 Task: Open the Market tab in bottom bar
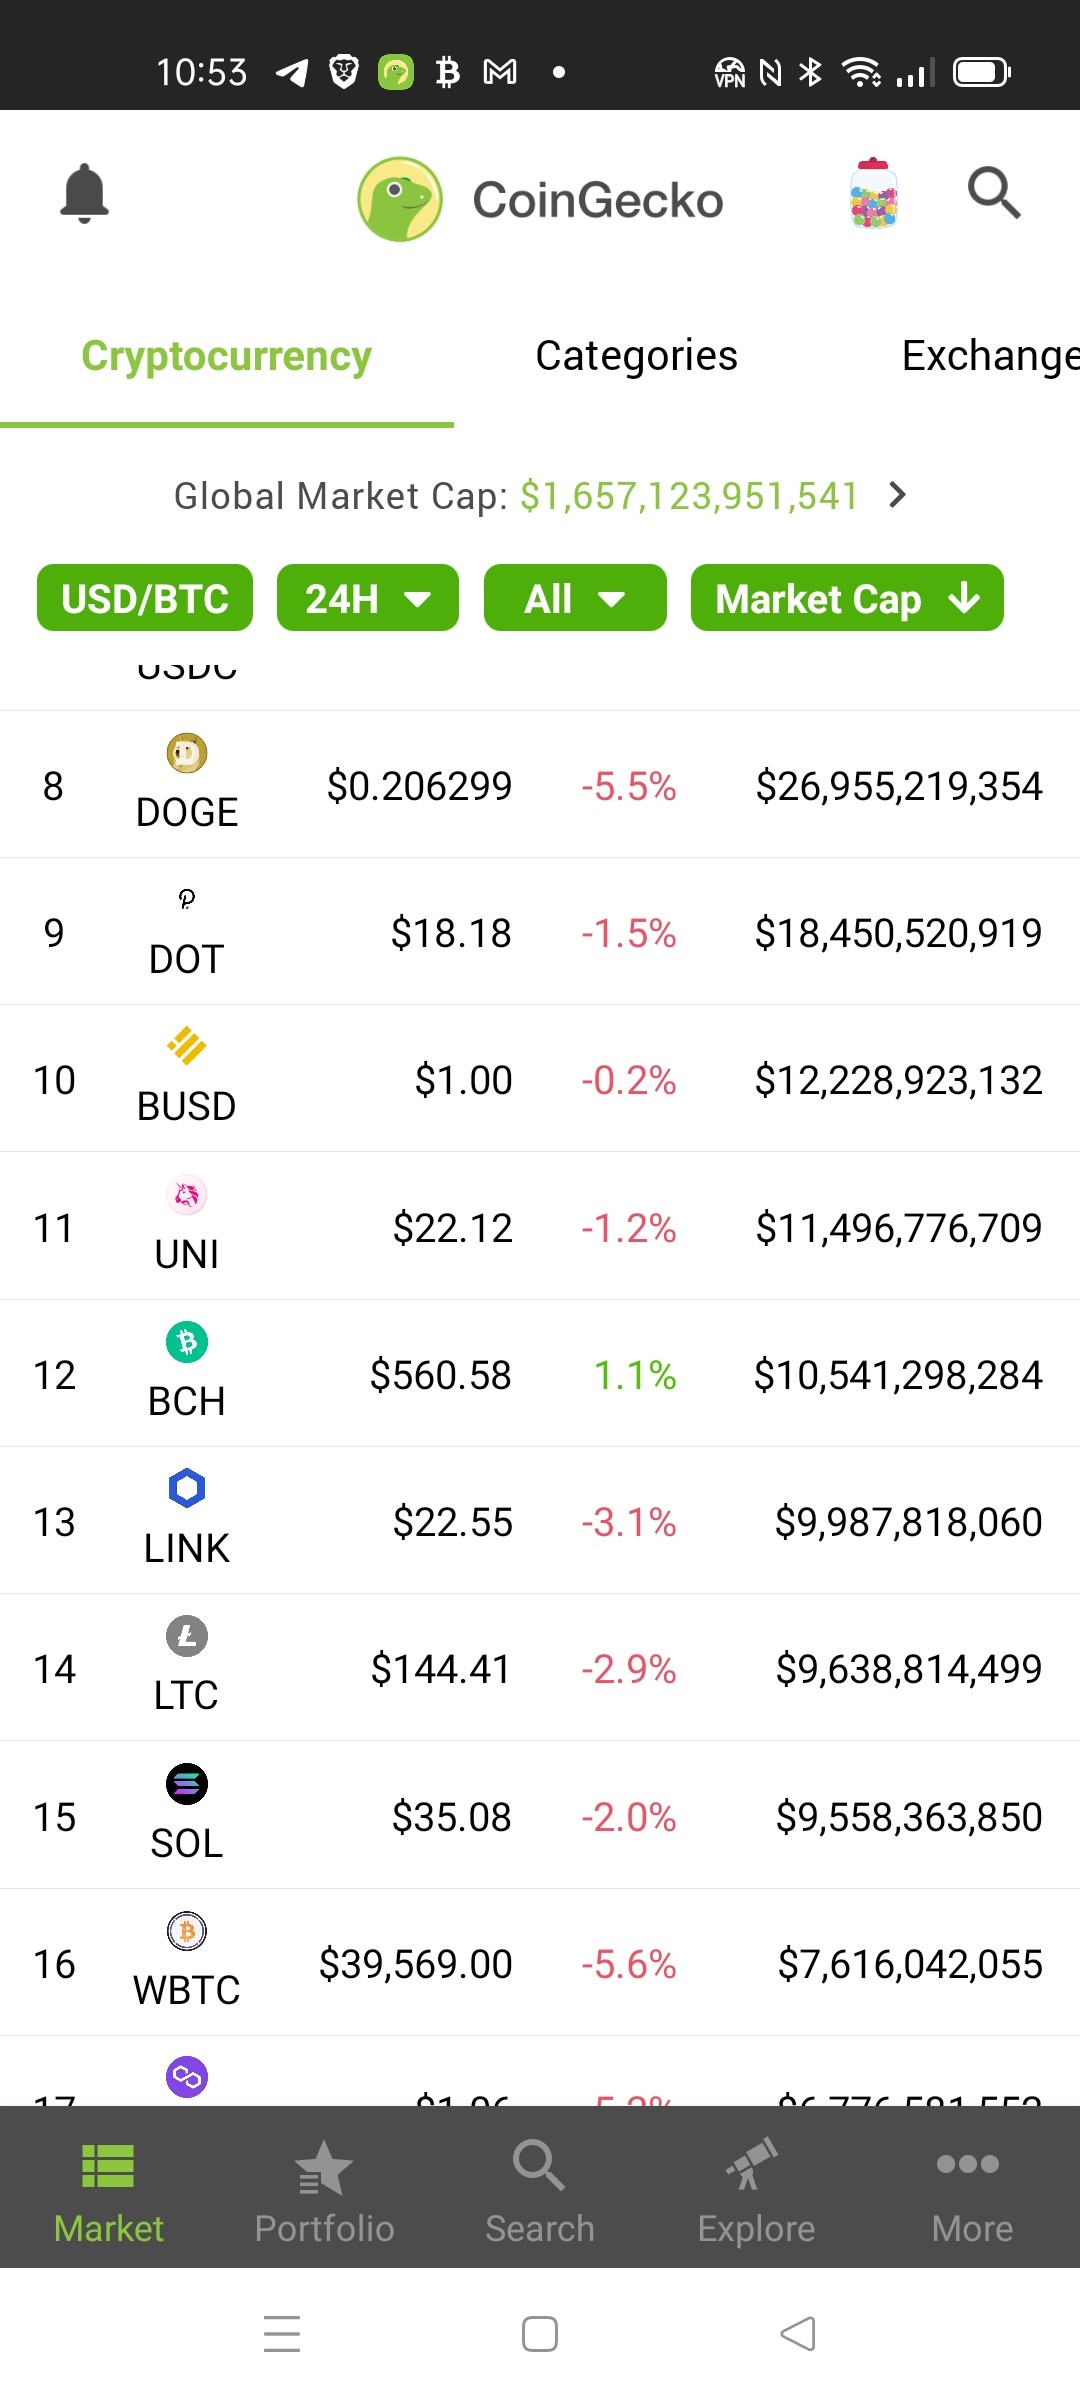point(108,2190)
